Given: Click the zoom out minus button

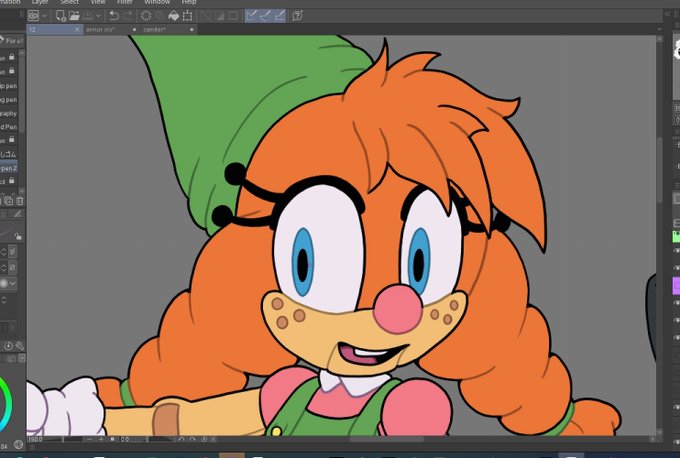Looking at the screenshot, I should click(90, 439).
